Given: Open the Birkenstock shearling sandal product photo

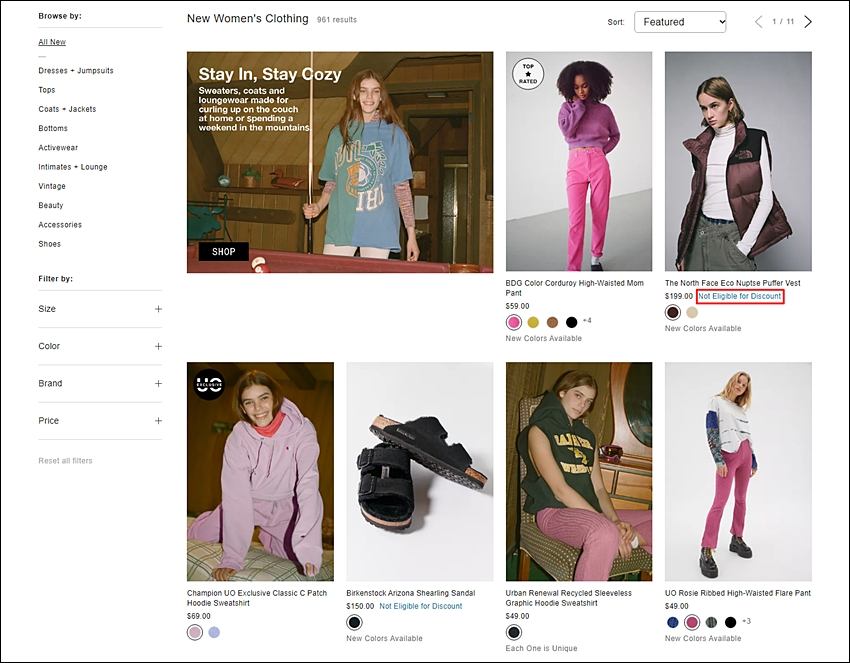Looking at the screenshot, I should pos(420,472).
